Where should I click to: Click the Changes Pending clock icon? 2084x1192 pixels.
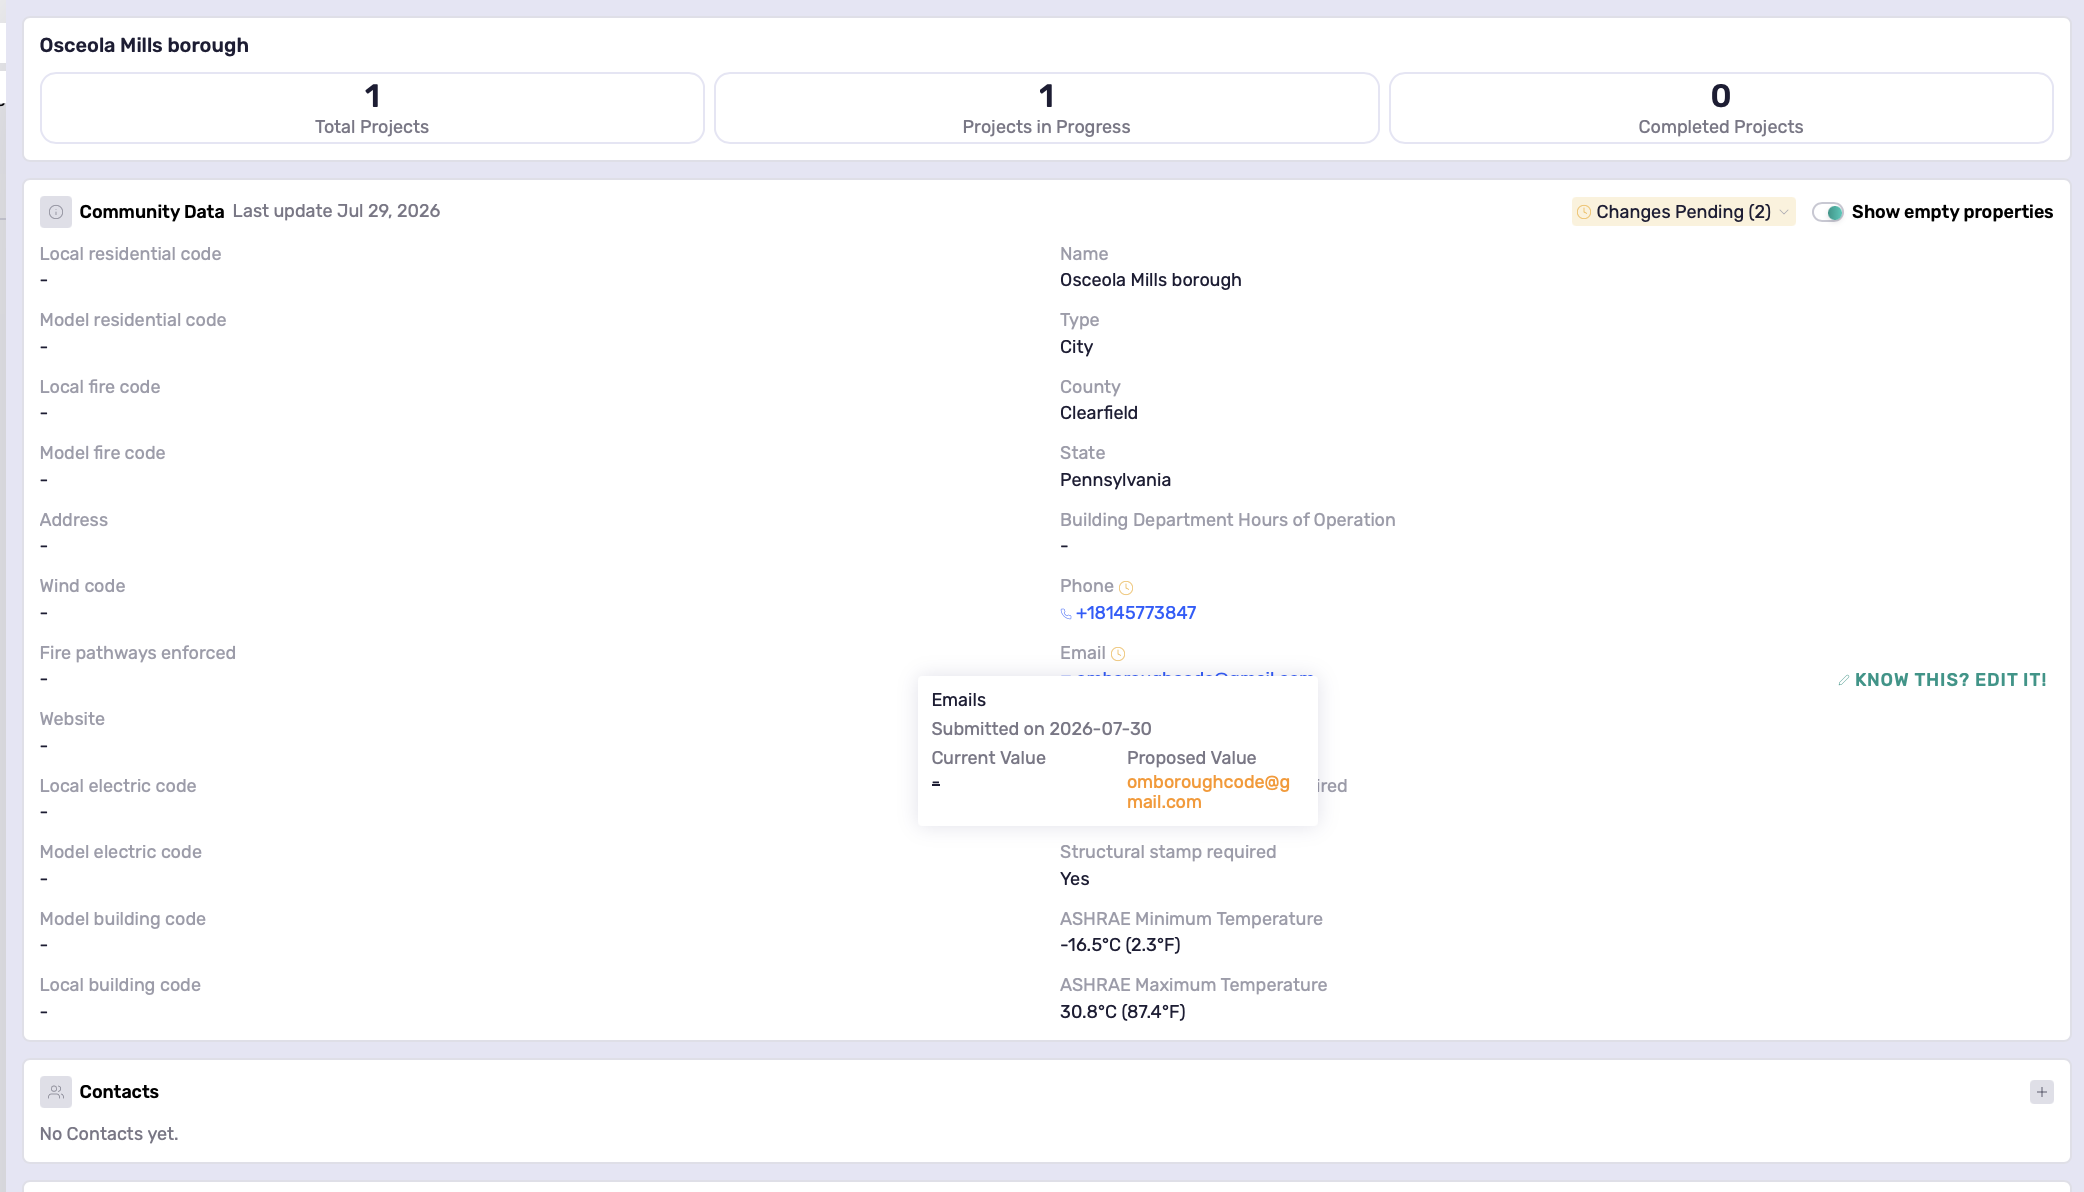click(1584, 212)
